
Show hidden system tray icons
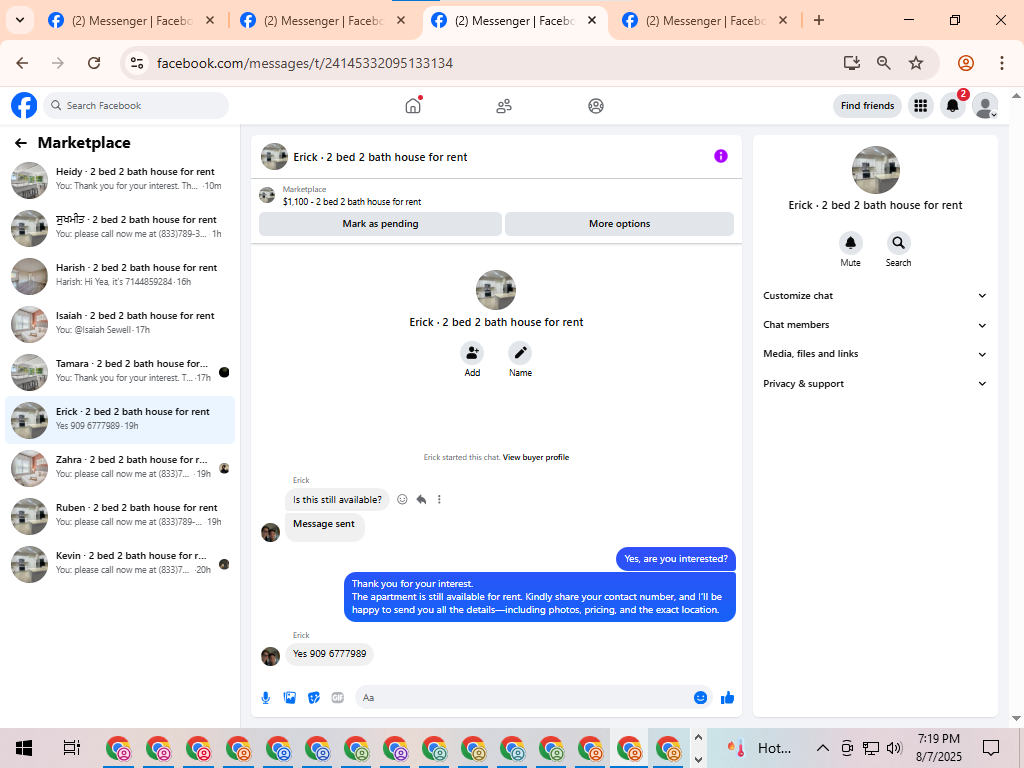(823, 748)
